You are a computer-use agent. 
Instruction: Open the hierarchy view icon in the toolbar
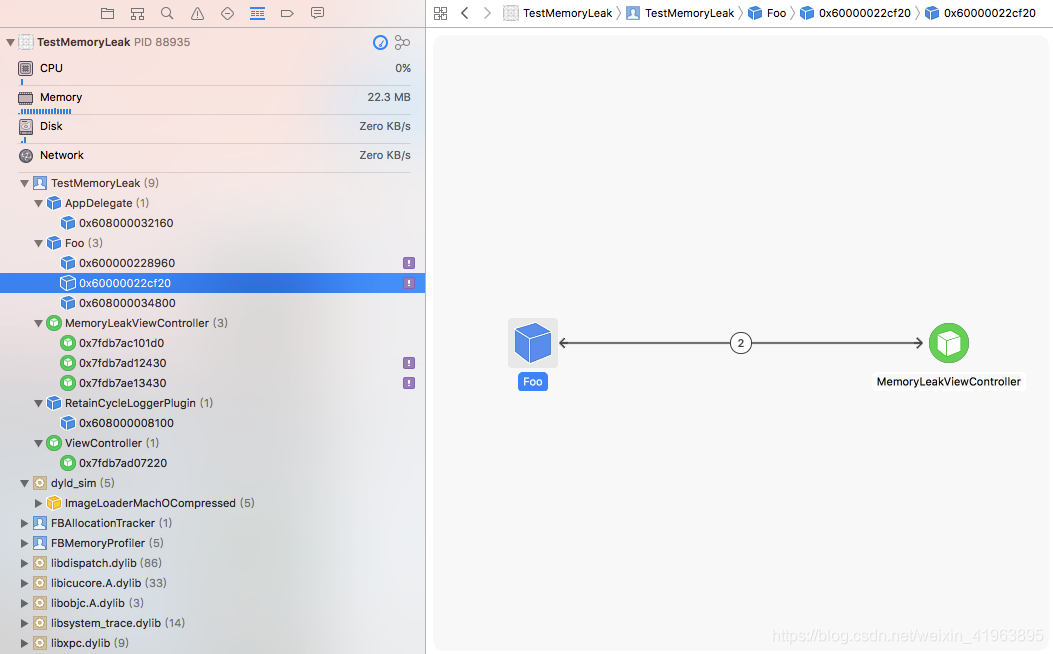pyautogui.click(x=137, y=13)
